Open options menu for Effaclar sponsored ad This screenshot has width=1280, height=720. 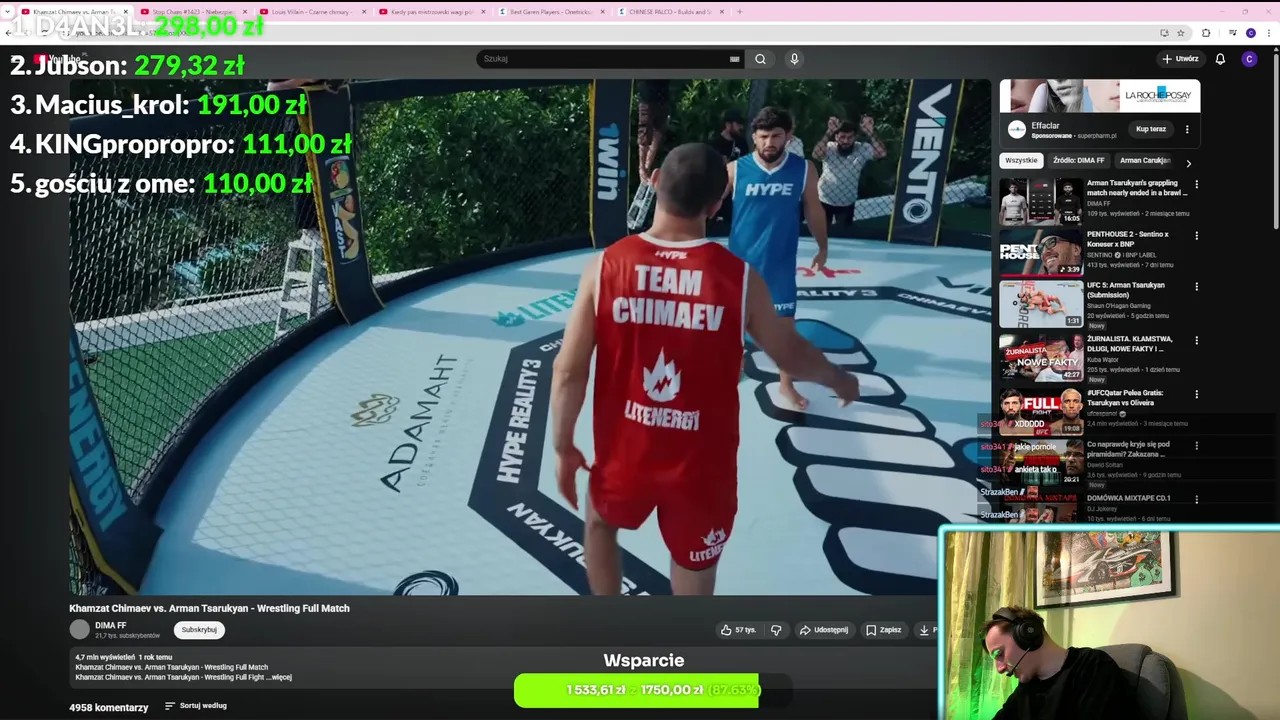(1187, 129)
